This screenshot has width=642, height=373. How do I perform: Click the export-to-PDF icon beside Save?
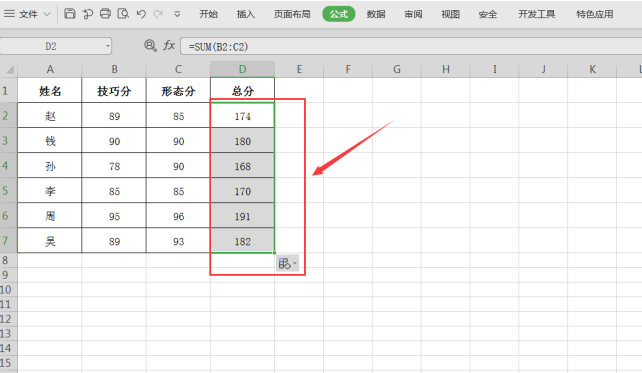(88, 14)
